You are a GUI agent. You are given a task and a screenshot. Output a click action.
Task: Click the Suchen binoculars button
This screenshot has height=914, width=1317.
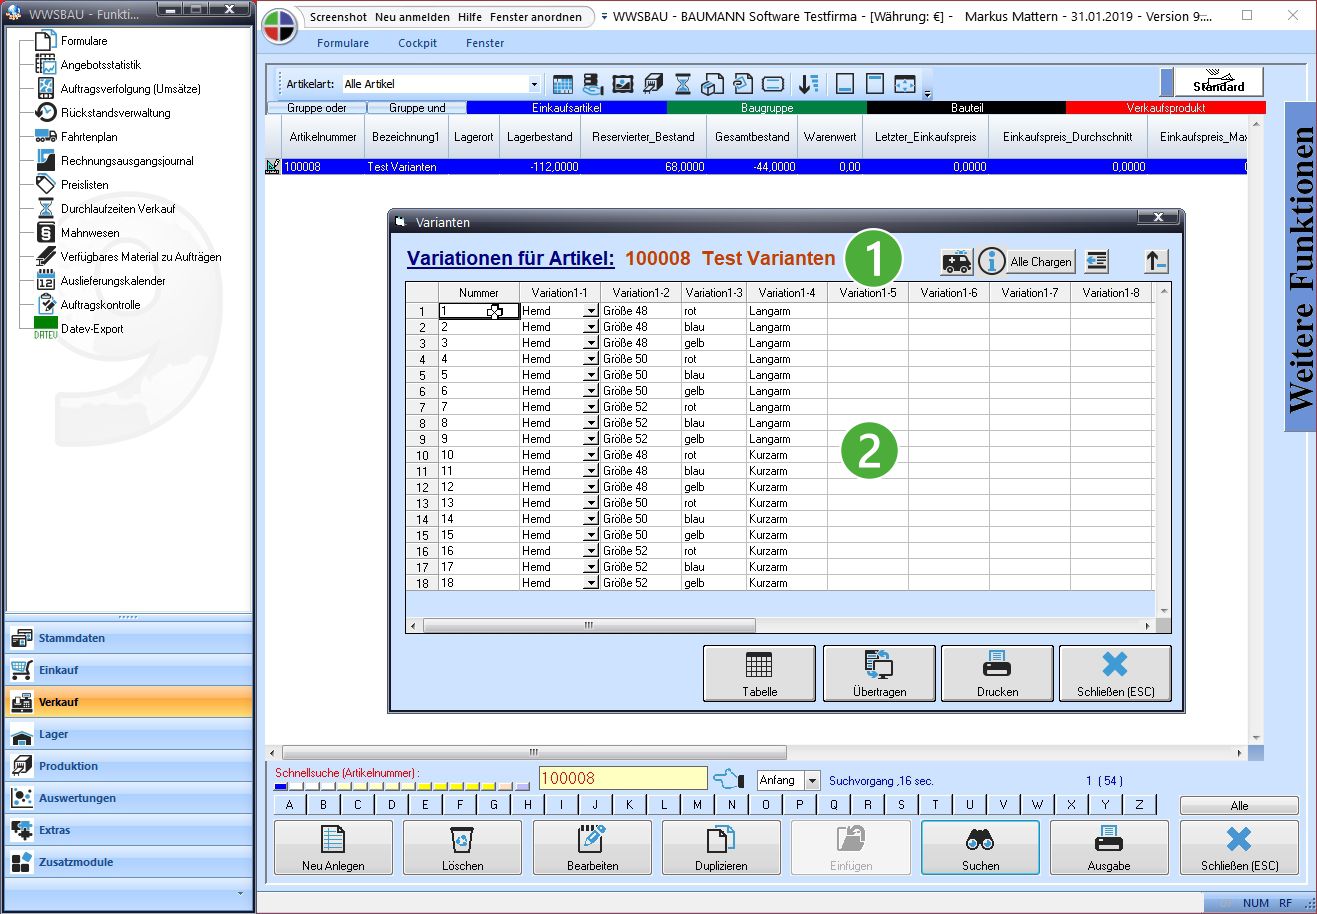980,848
